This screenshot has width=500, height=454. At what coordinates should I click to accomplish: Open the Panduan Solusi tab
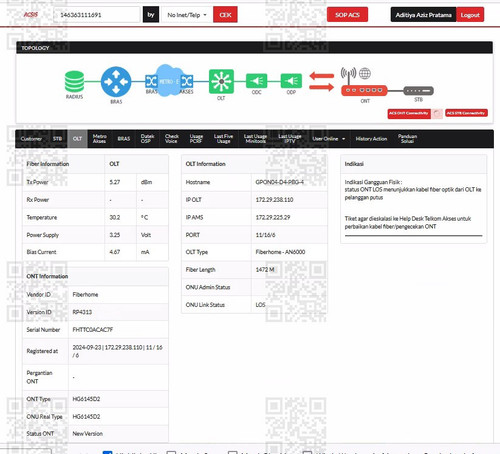click(x=407, y=139)
